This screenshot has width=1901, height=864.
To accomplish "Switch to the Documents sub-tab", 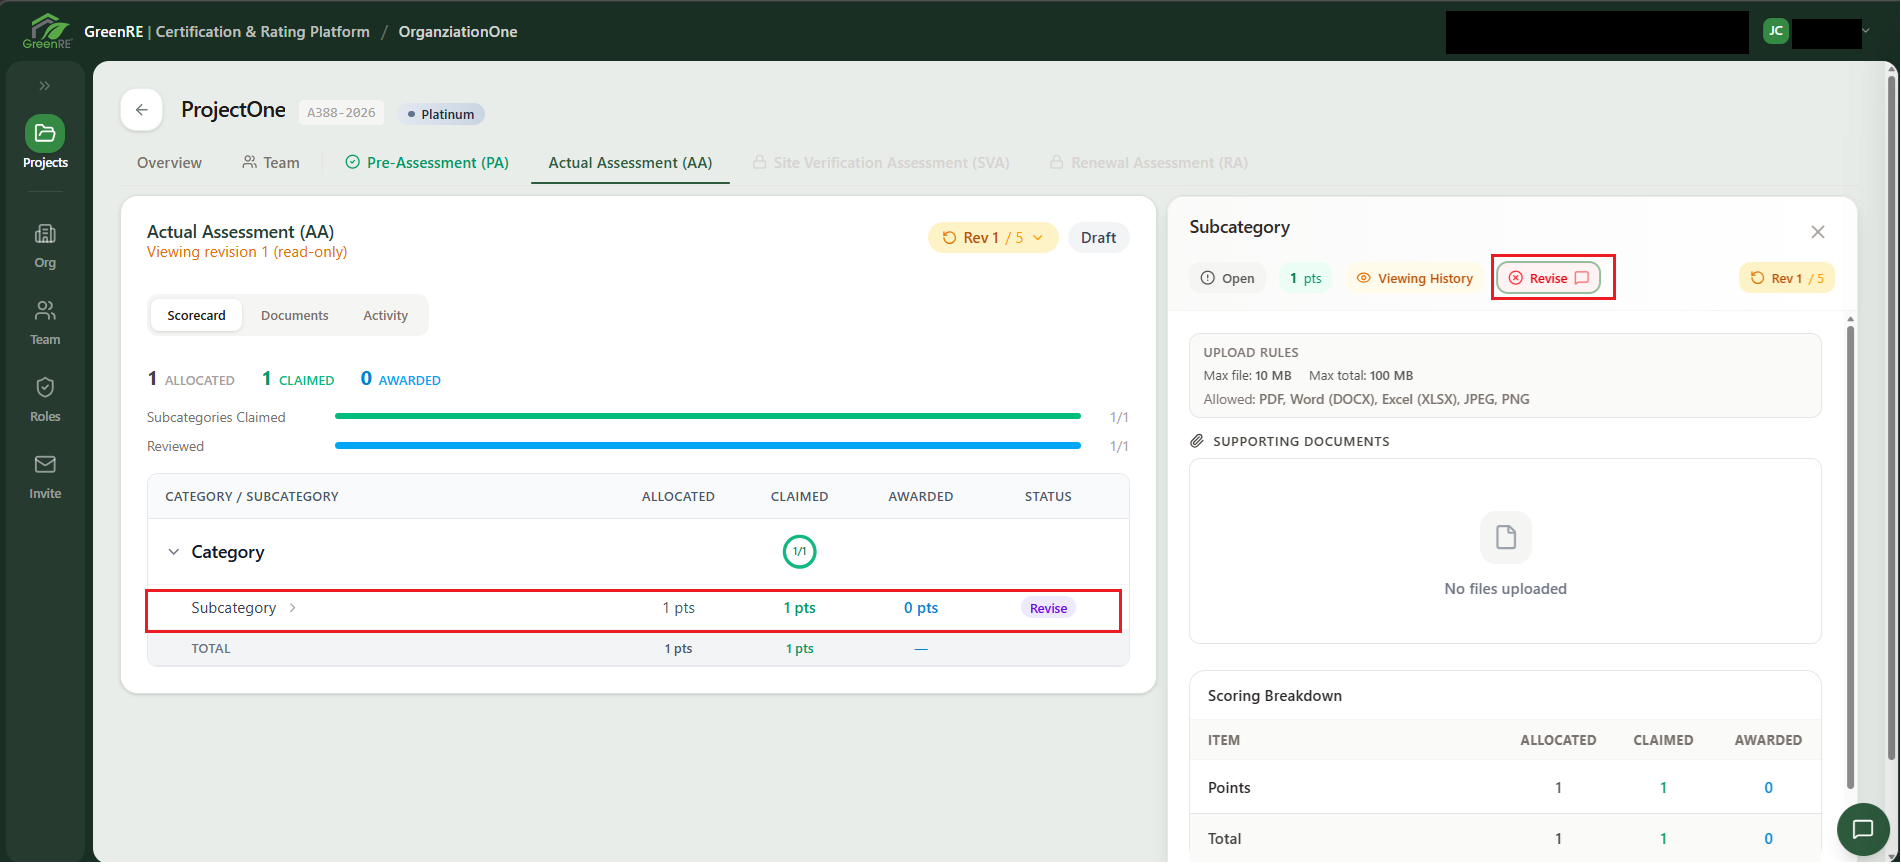I will 295,315.
